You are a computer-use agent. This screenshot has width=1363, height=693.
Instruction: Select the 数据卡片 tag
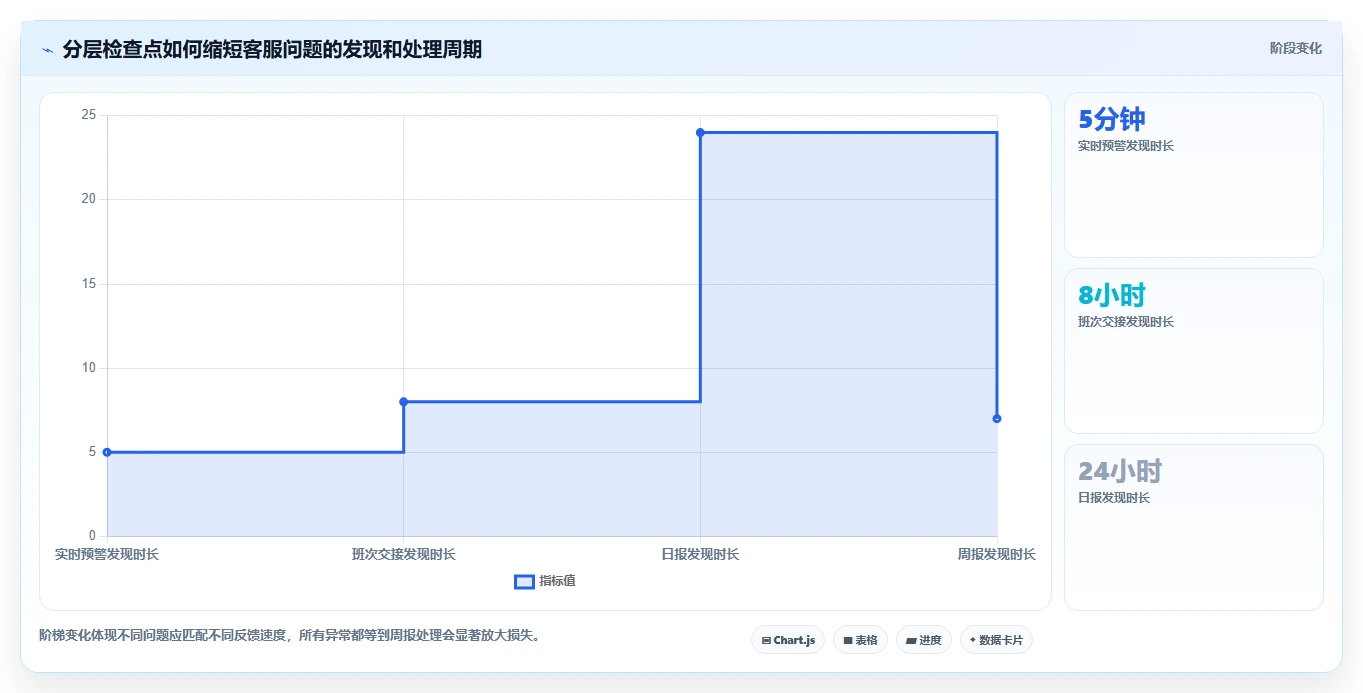click(996, 640)
